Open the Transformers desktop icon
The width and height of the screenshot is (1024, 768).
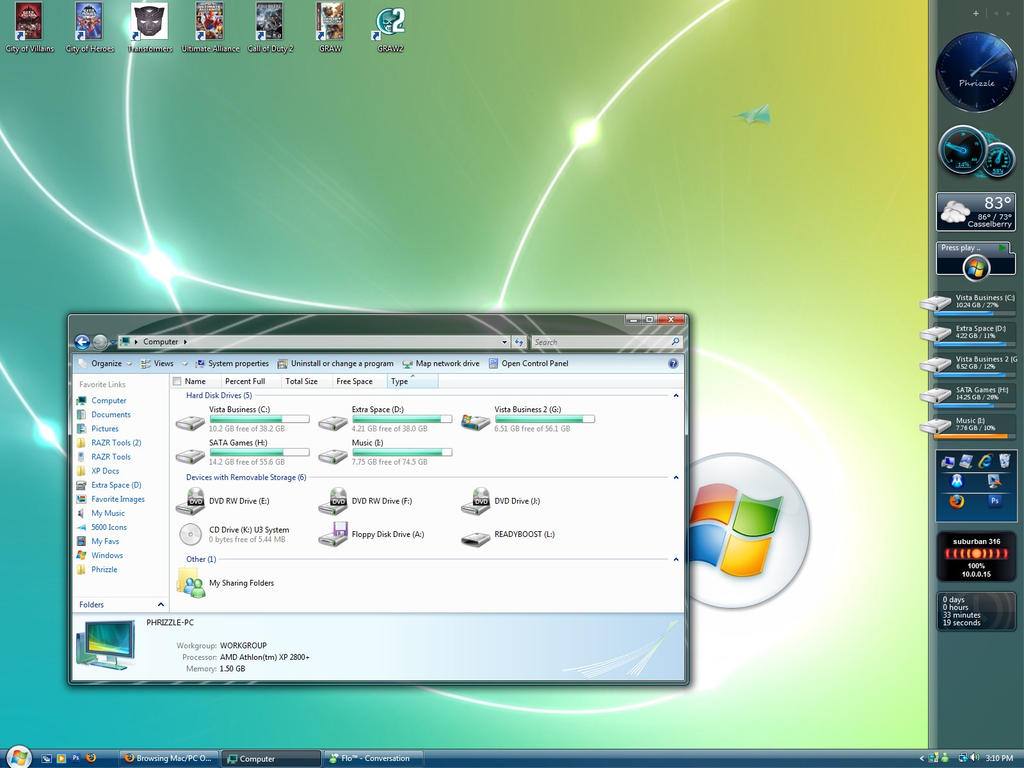[x=148, y=22]
